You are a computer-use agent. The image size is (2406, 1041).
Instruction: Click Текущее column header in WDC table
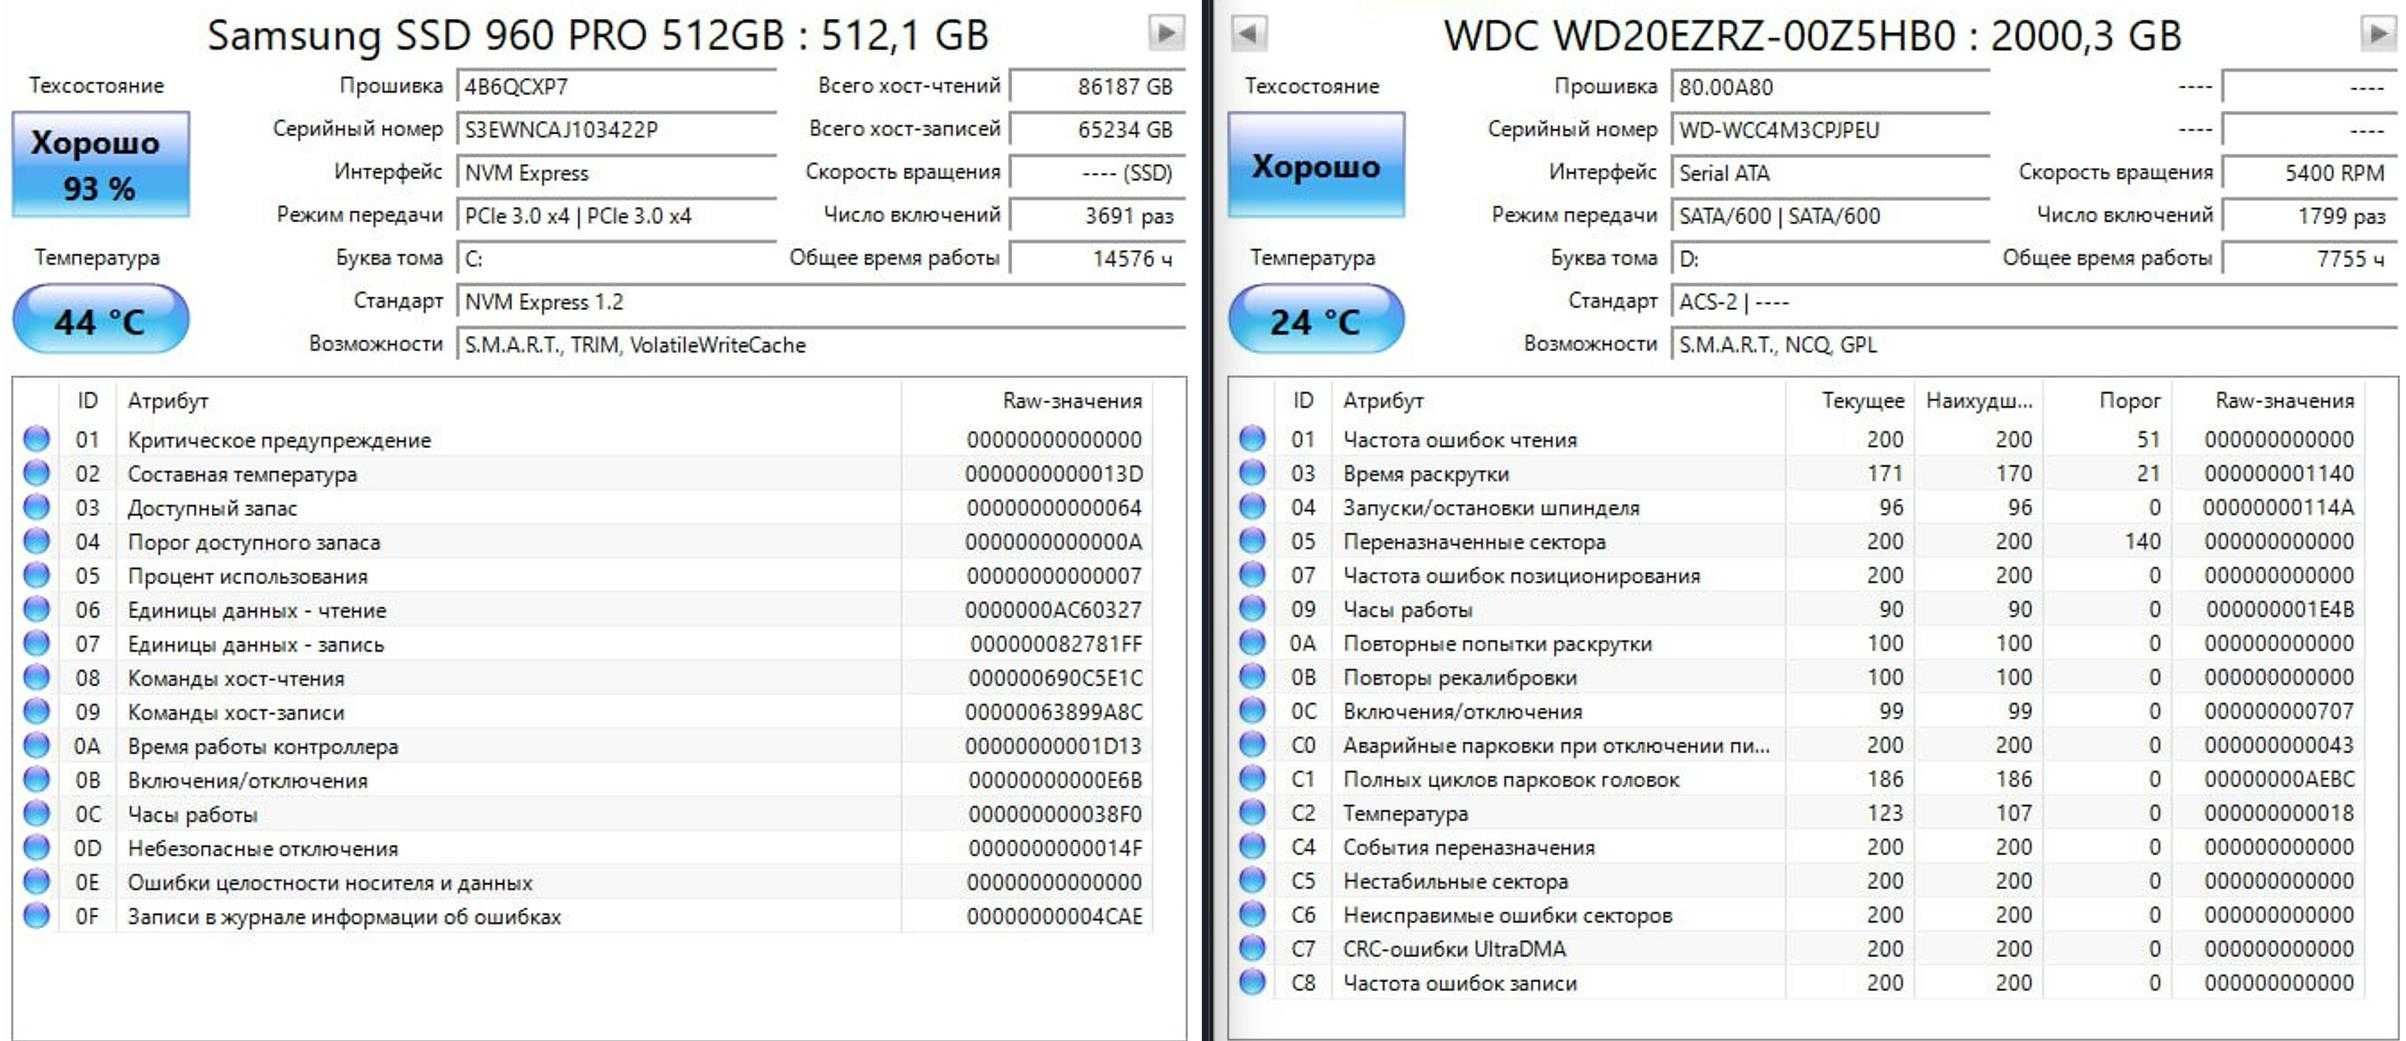[x=1850, y=400]
